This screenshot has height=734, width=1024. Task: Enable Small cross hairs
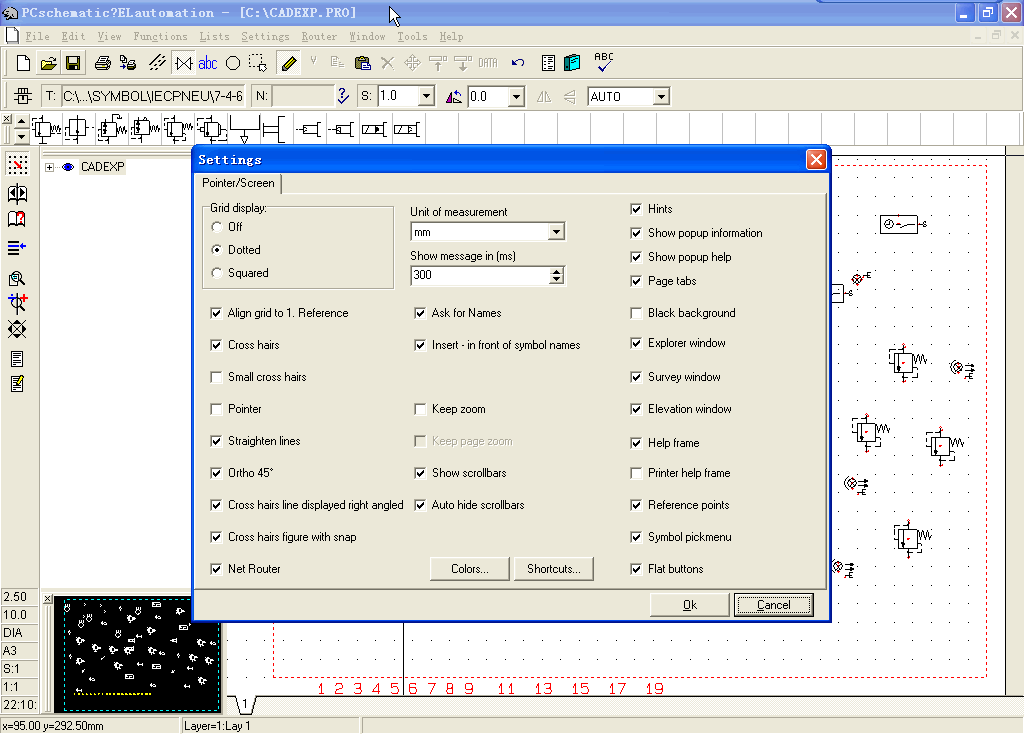click(216, 377)
